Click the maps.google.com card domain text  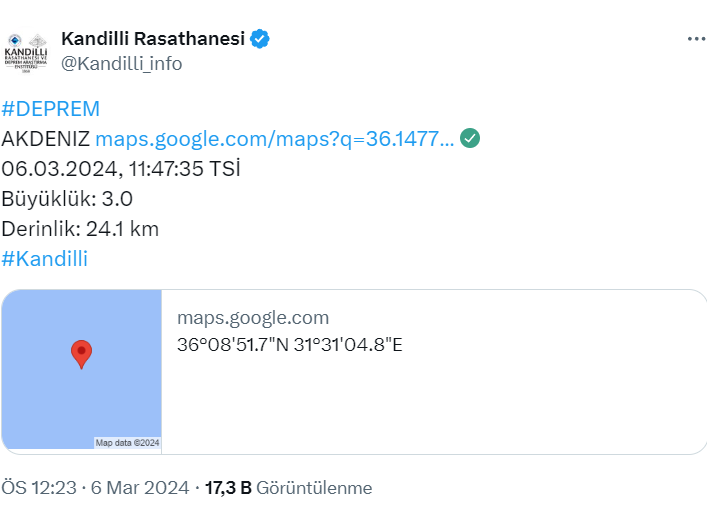(253, 318)
